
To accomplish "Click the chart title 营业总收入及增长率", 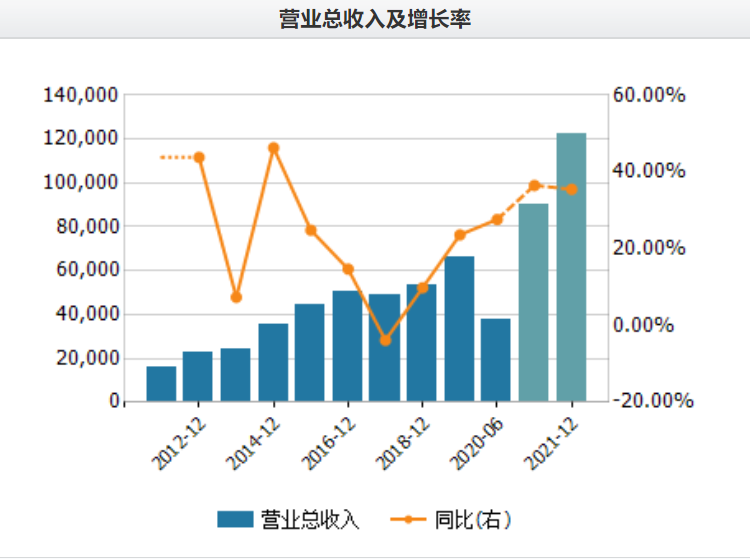I will coord(375,19).
